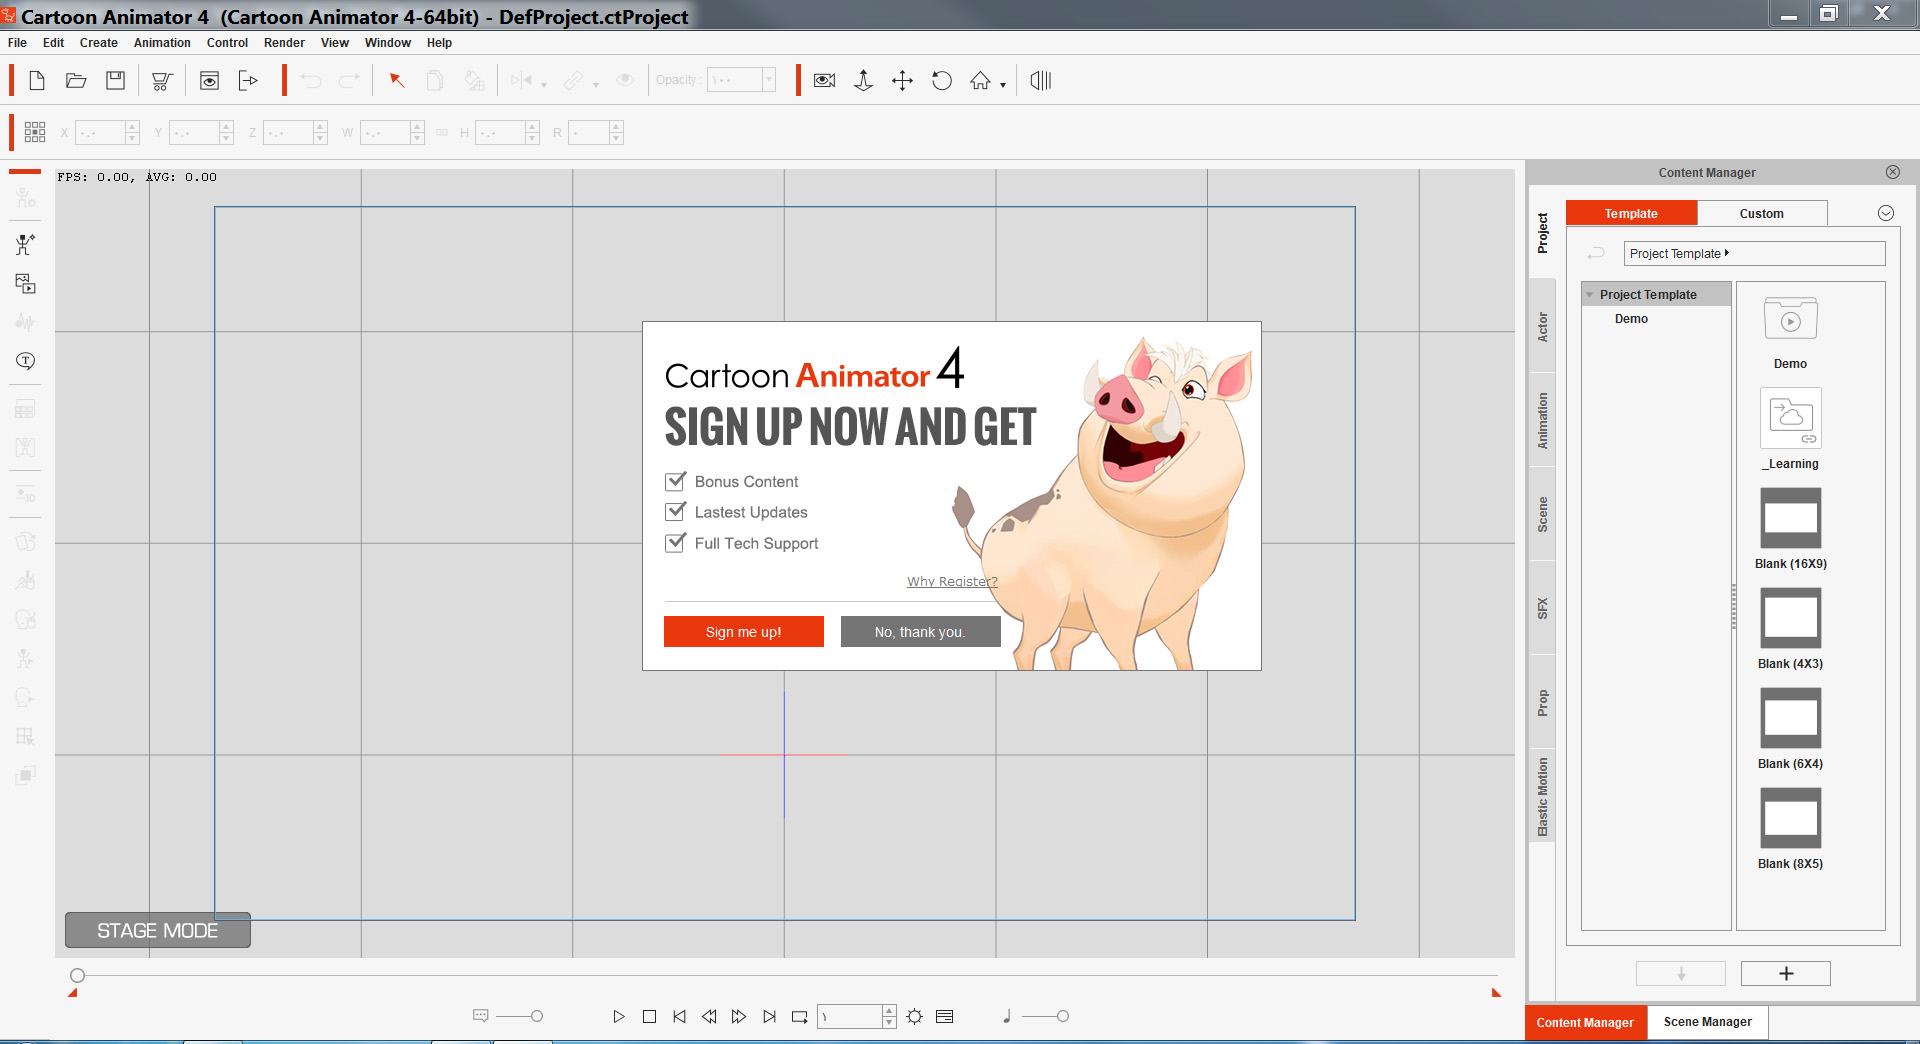Viewport: 1920px width, 1044px height.
Task: Step to the next frame
Action: pyautogui.click(x=739, y=1017)
